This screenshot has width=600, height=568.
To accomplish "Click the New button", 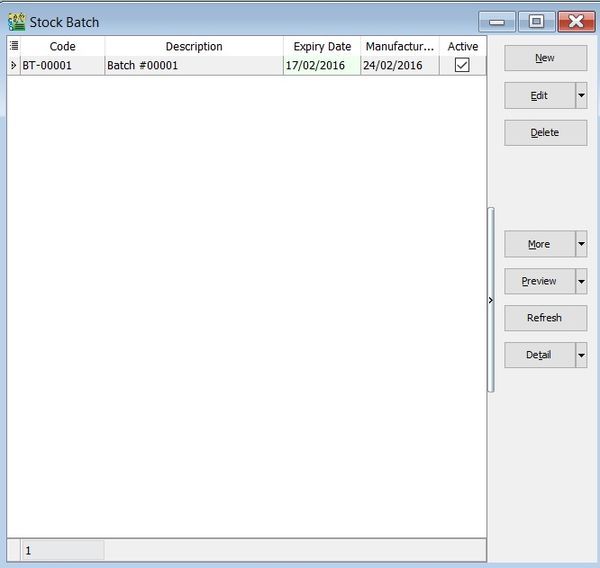I will click(545, 58).
